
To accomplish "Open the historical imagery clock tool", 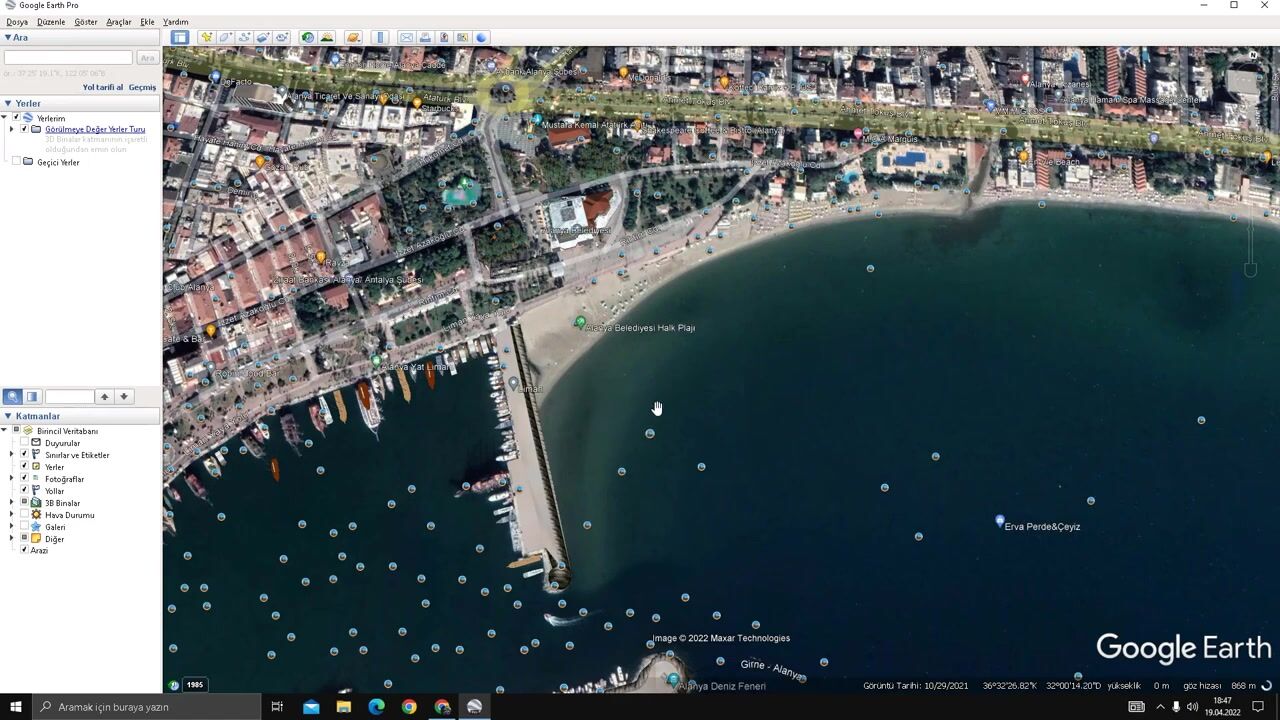I will (308, 37).
